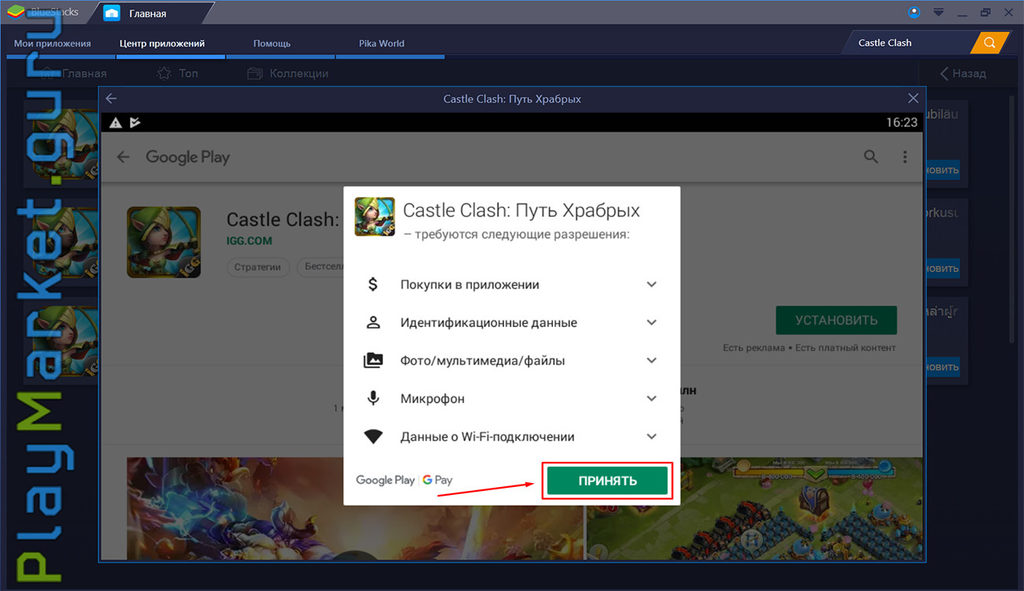Click the Назад back link
1024x591 pixels.
click(963, 73)
